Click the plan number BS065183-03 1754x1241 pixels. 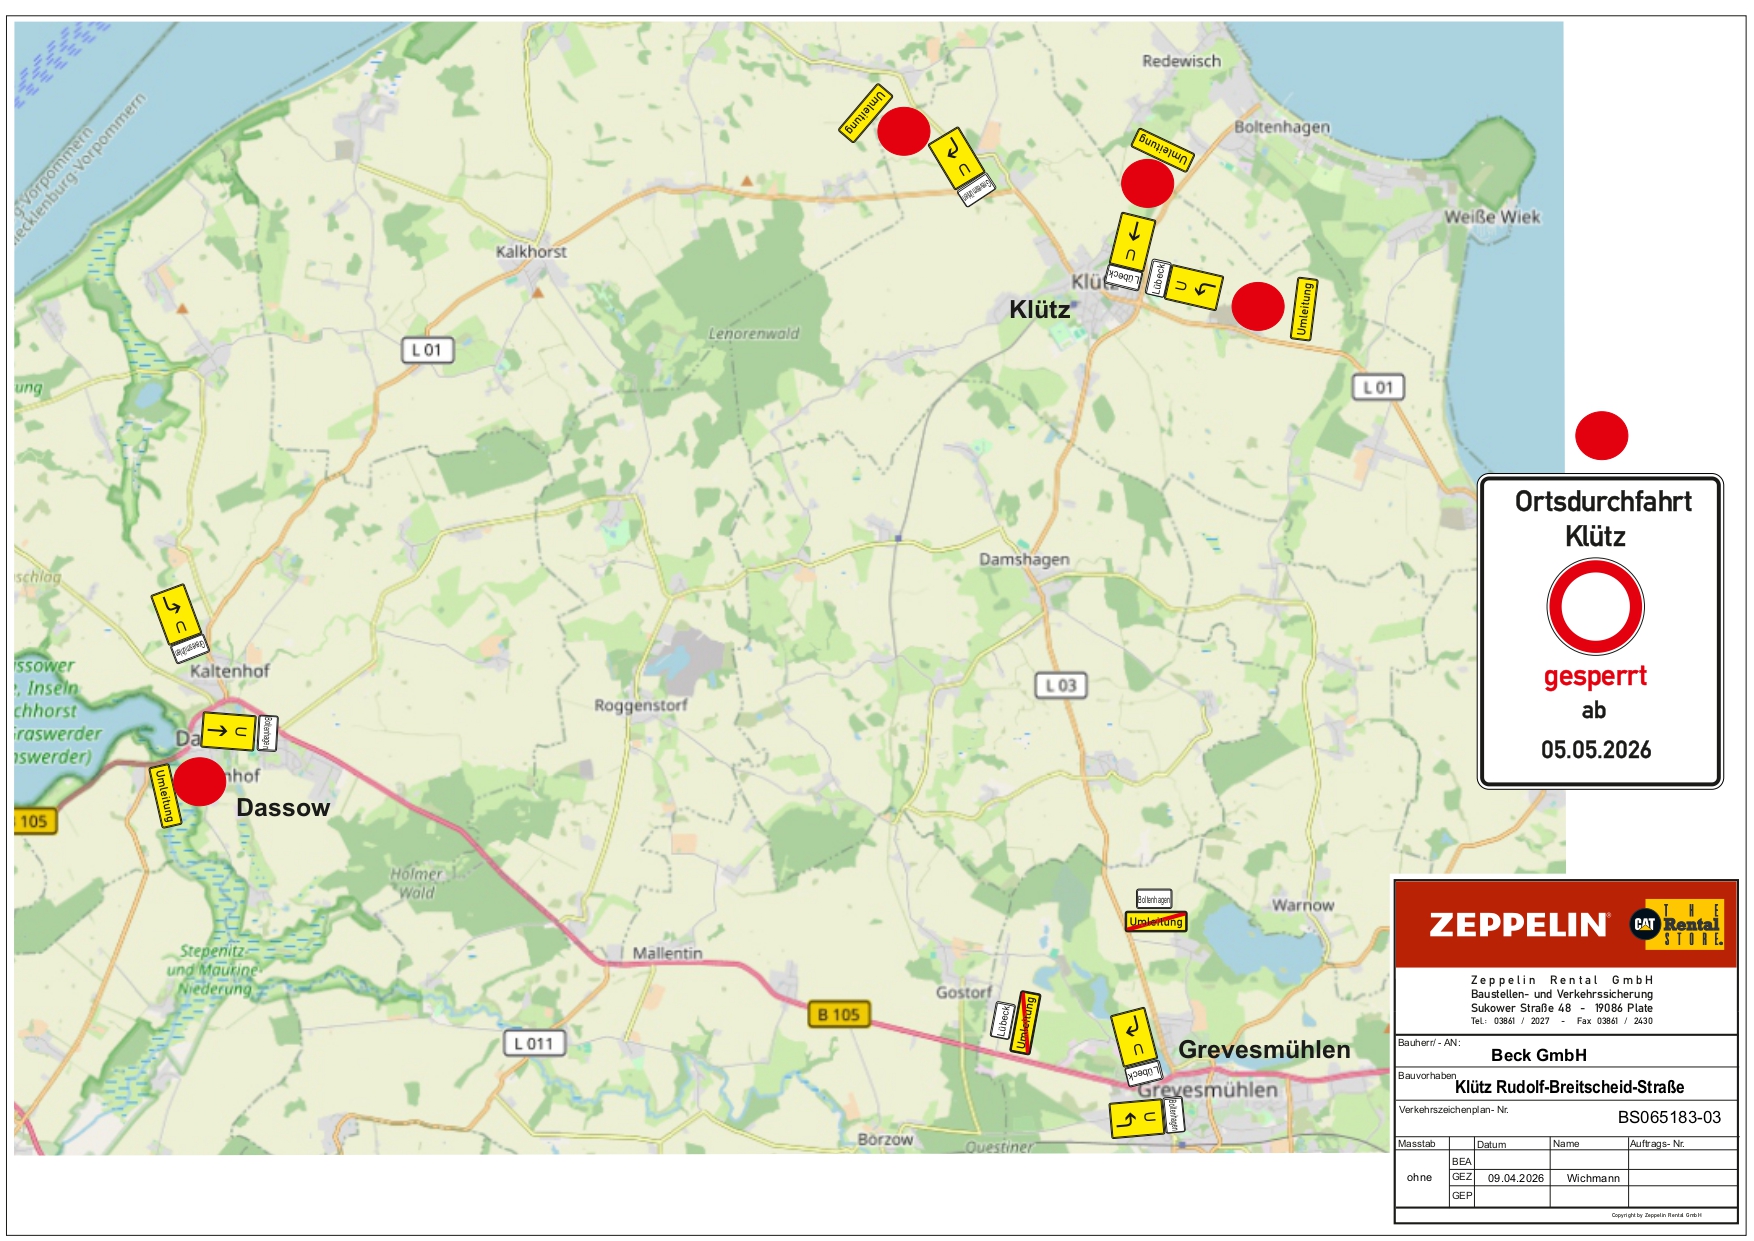1669,1117
